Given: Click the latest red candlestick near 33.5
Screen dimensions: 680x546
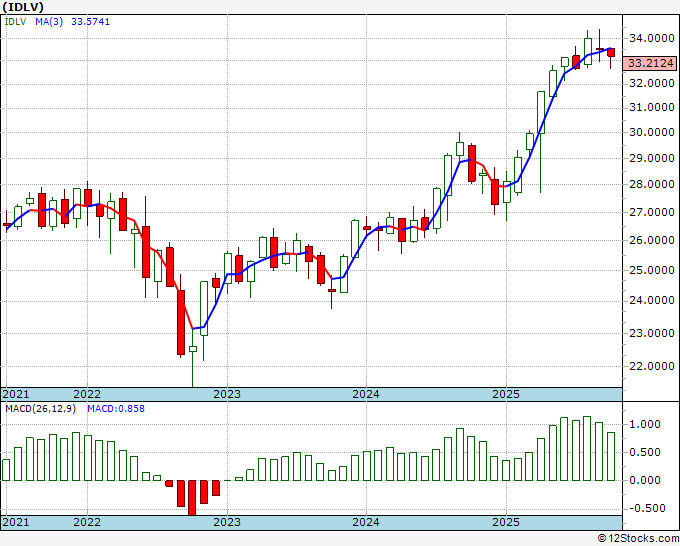Looking at the screenshot, I should [611, 52].
